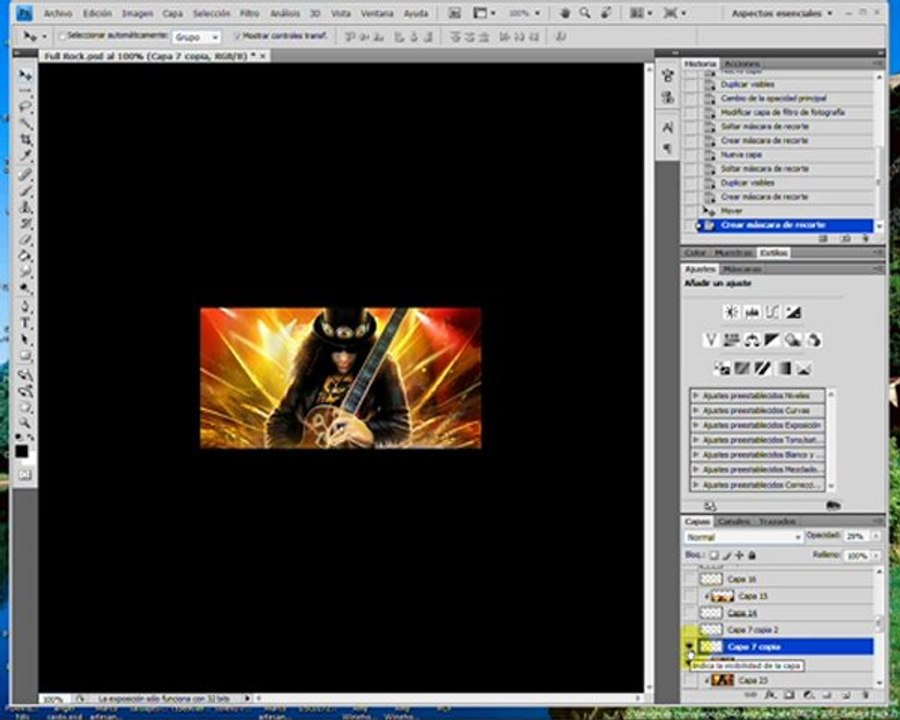Toggle lock transparent pixels box
This screenshot has width=900, height=720.
click(x=713, y=555)
